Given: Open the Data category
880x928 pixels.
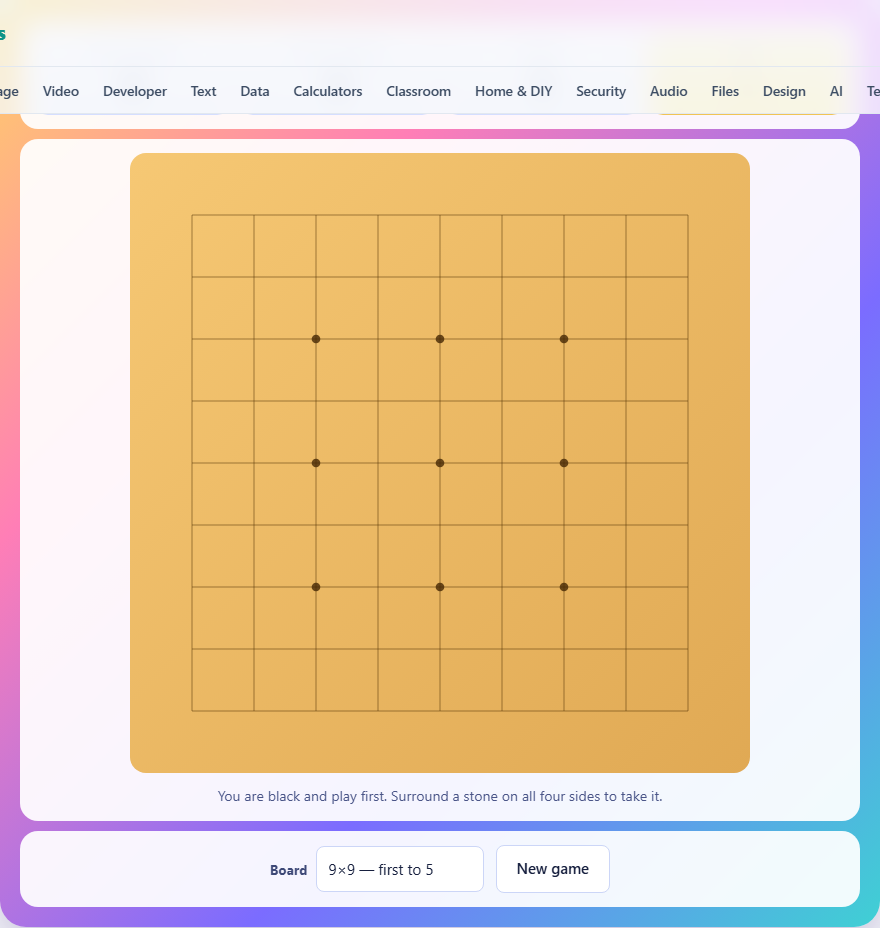Looking at the screenshot, I should pyautogui.click(x=254, y=91).
